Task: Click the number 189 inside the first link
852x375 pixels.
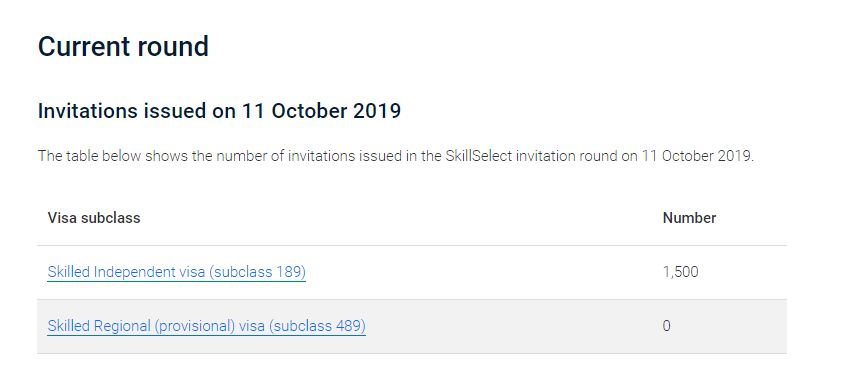Action: pos(291,272)
